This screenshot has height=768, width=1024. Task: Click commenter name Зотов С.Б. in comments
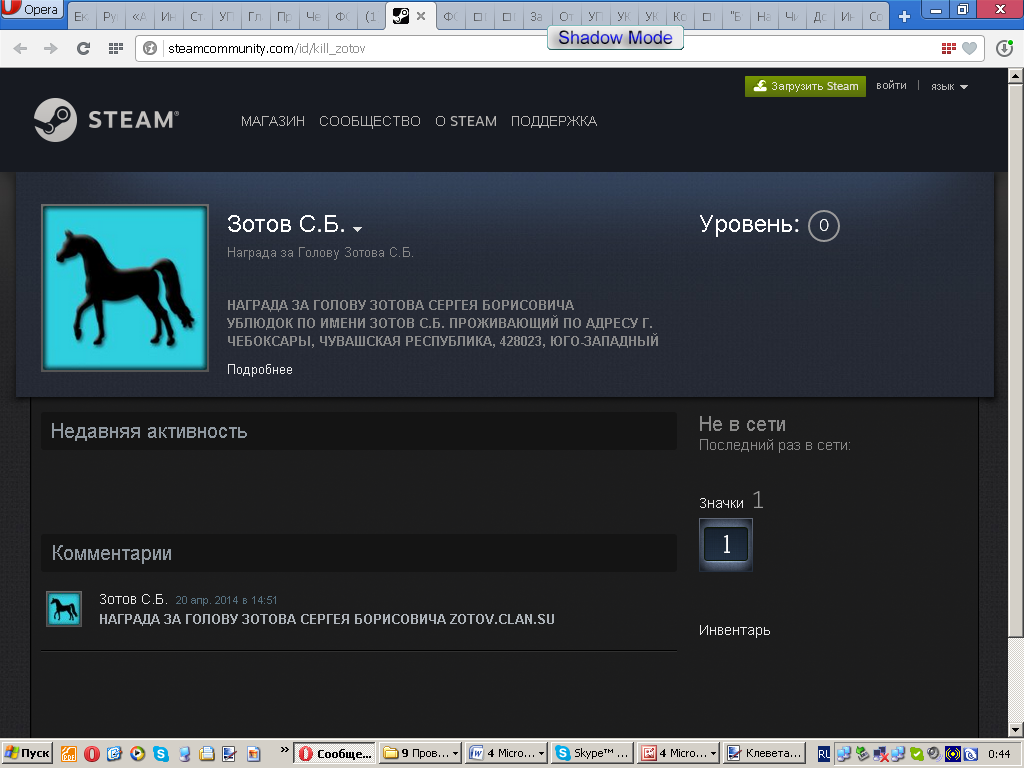tap(133, 600)
